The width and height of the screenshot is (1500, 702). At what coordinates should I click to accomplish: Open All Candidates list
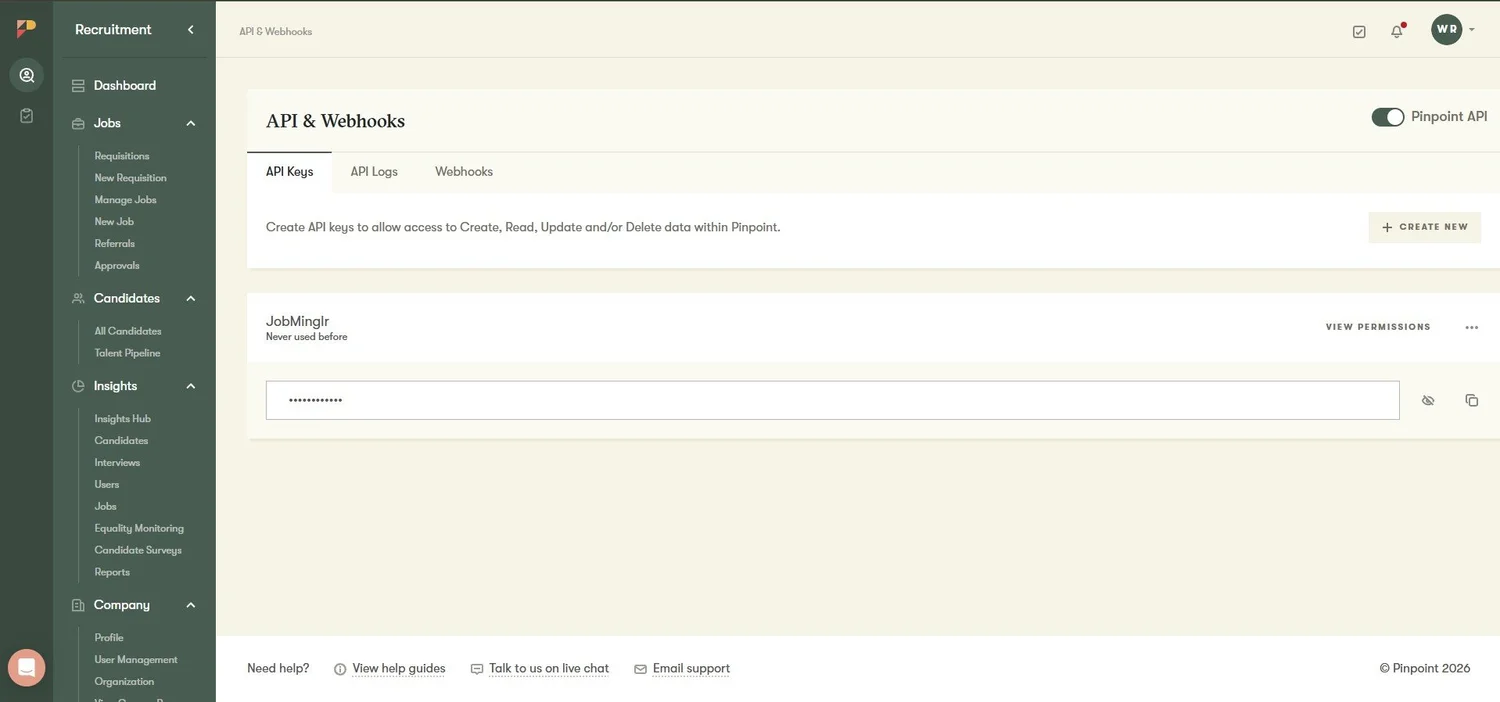pyautogui.click(x=128, y=331)
